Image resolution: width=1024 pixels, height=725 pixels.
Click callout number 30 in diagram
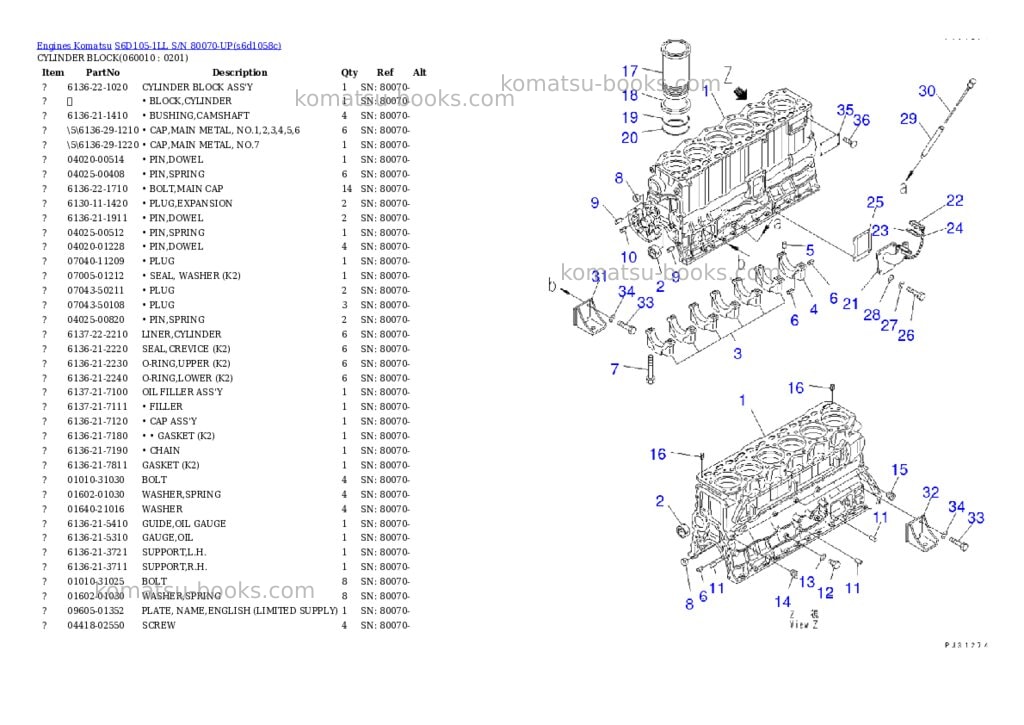click(x=927, y=91)
